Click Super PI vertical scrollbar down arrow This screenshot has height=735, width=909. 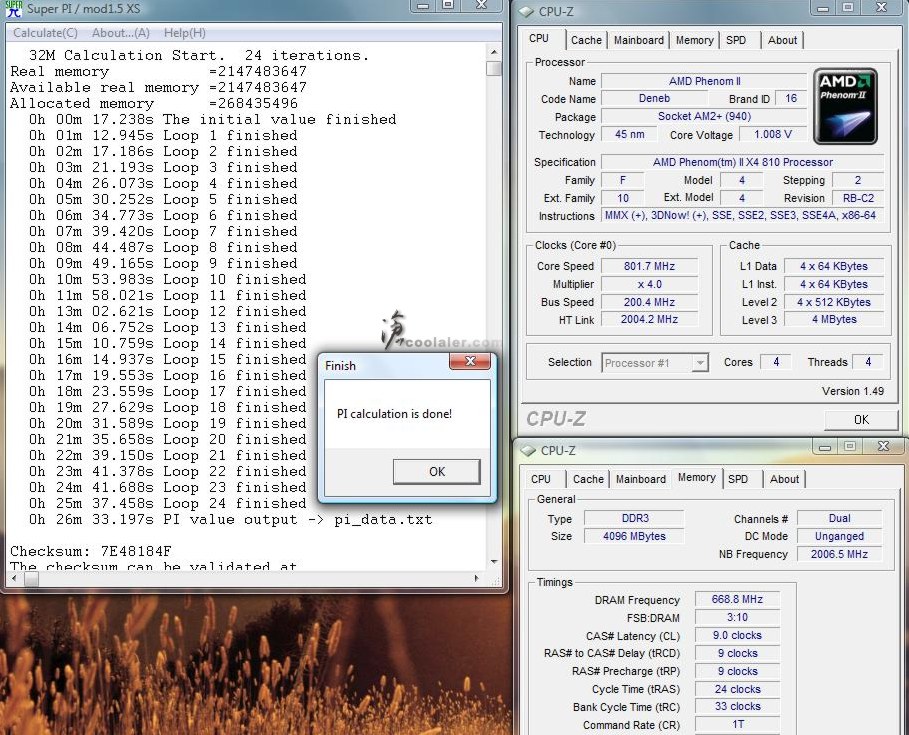point(493,561)
